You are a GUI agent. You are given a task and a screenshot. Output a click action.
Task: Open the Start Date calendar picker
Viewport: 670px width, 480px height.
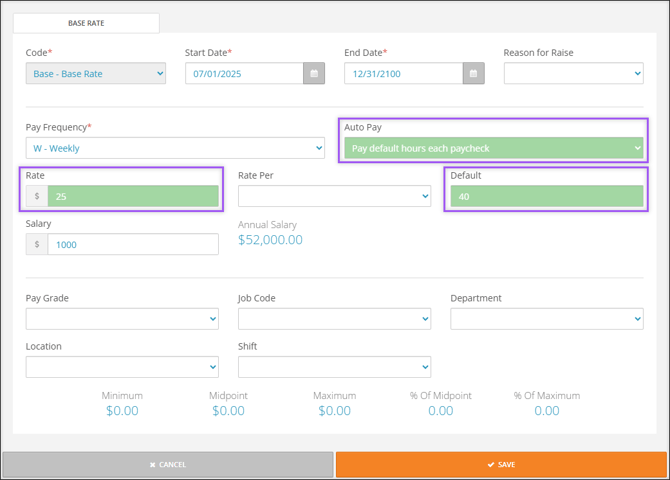click(x=314, y=74)
